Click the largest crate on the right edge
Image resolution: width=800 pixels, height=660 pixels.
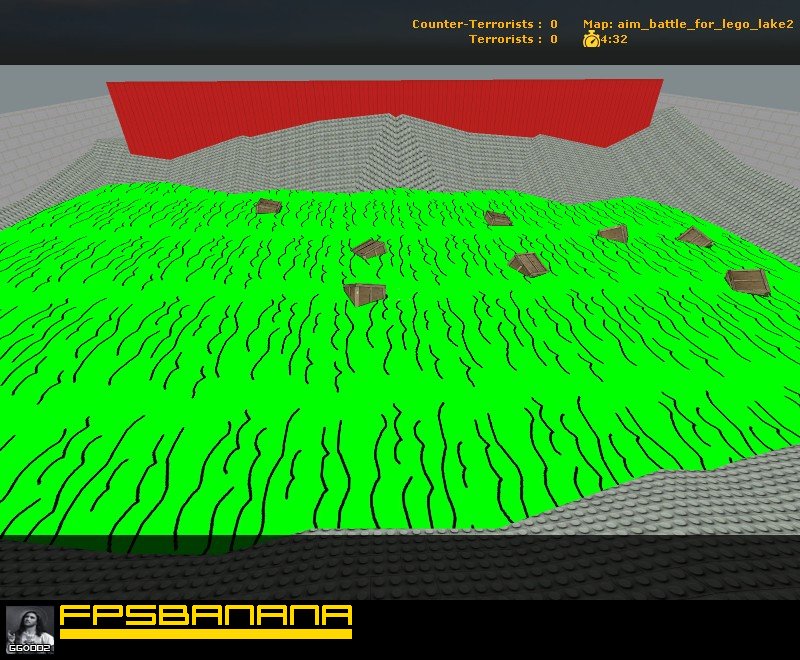(x=748, y=282)
